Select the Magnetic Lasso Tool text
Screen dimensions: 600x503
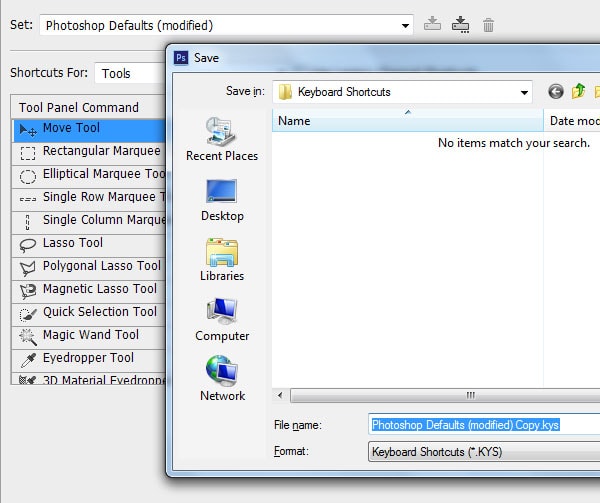click(x=100, y=288)
